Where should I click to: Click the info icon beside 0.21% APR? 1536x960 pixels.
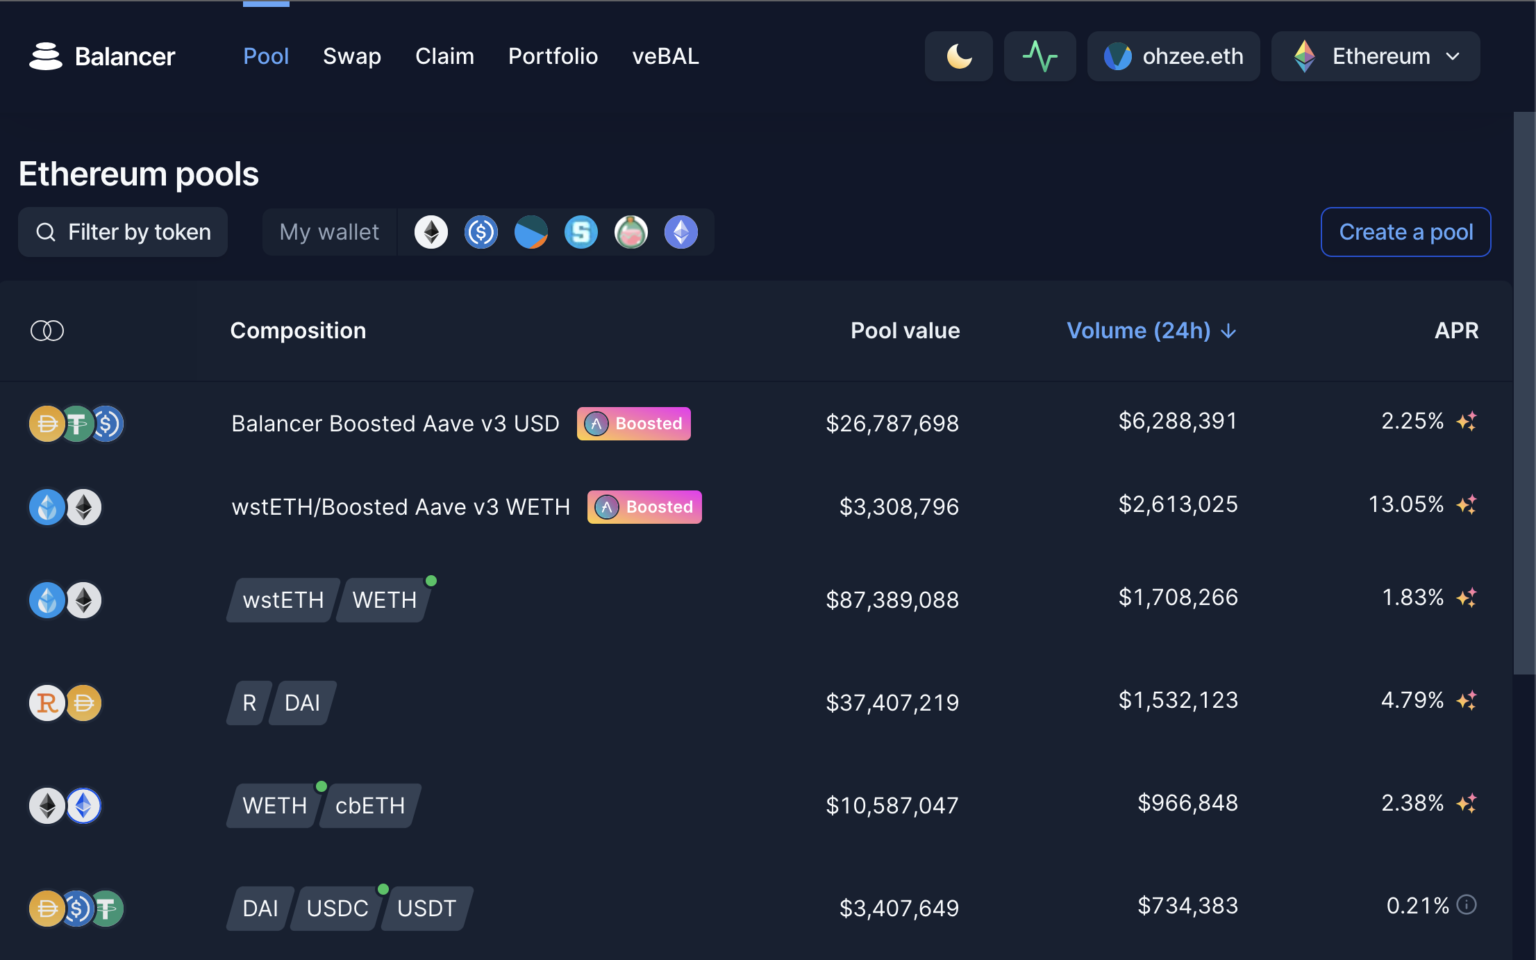click(1466, 905)
